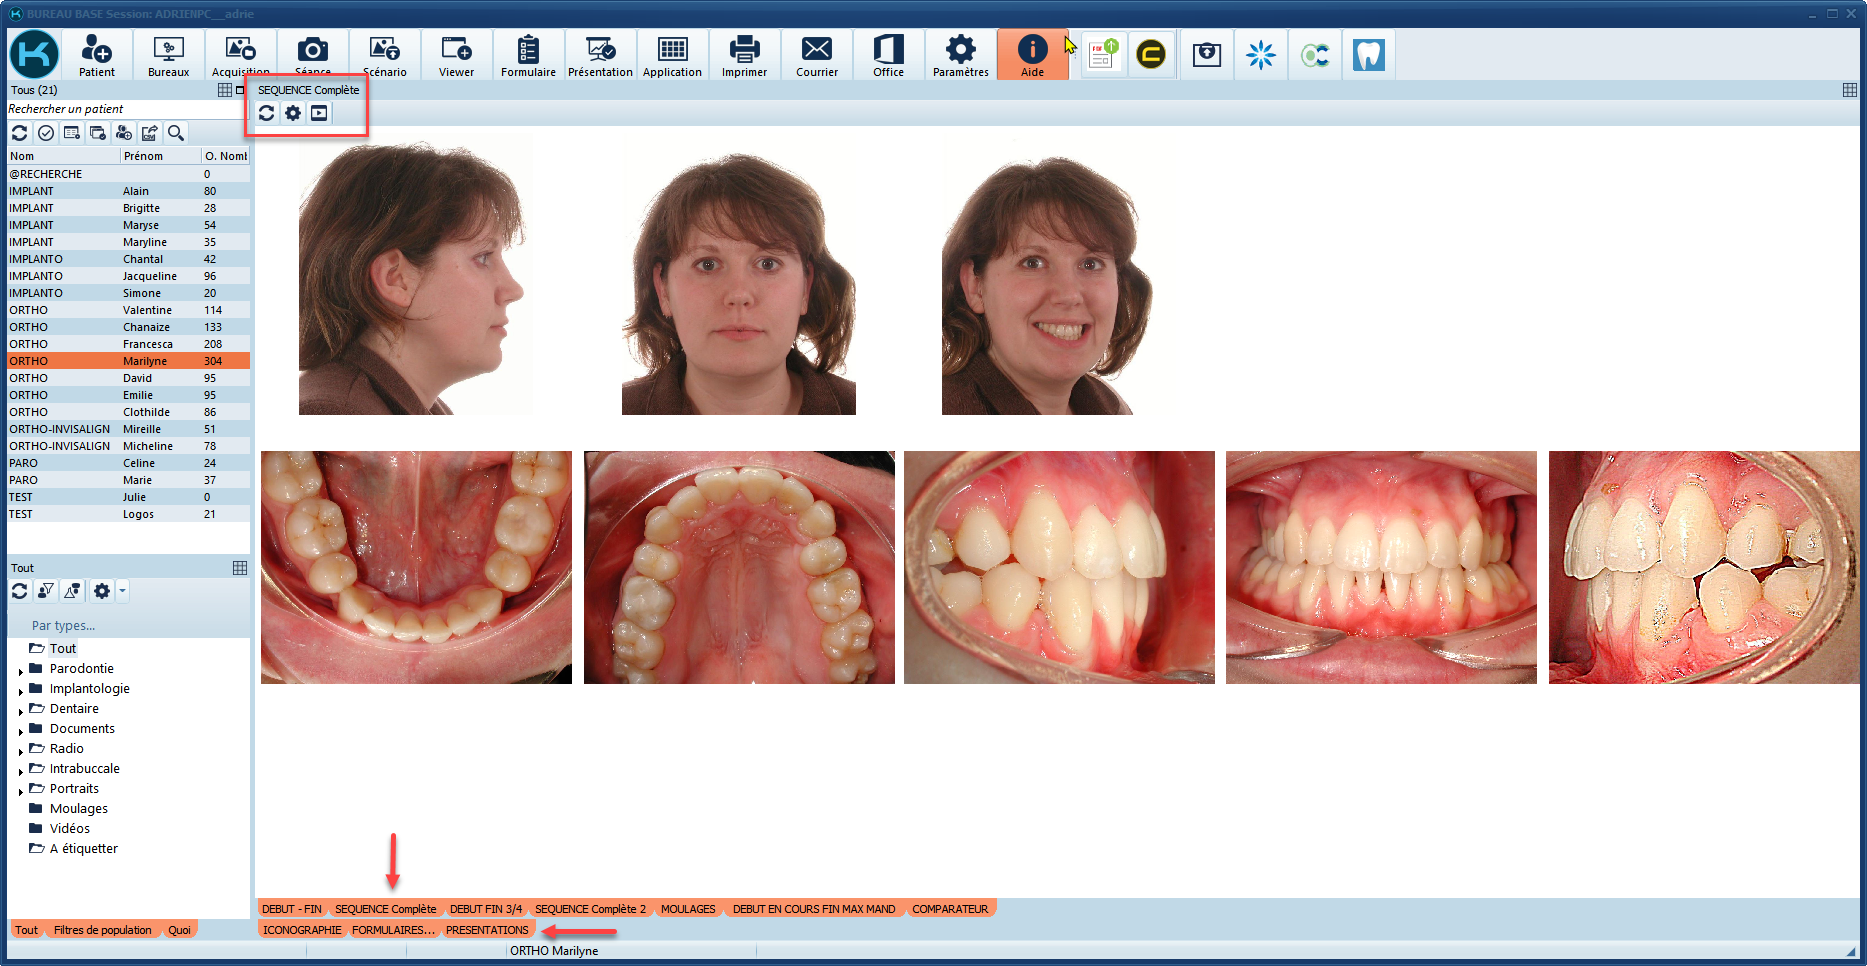This screenshot has width=1867, height=966.
Task: Select the PRESENTATIONS tab
Action: point(487,930)
